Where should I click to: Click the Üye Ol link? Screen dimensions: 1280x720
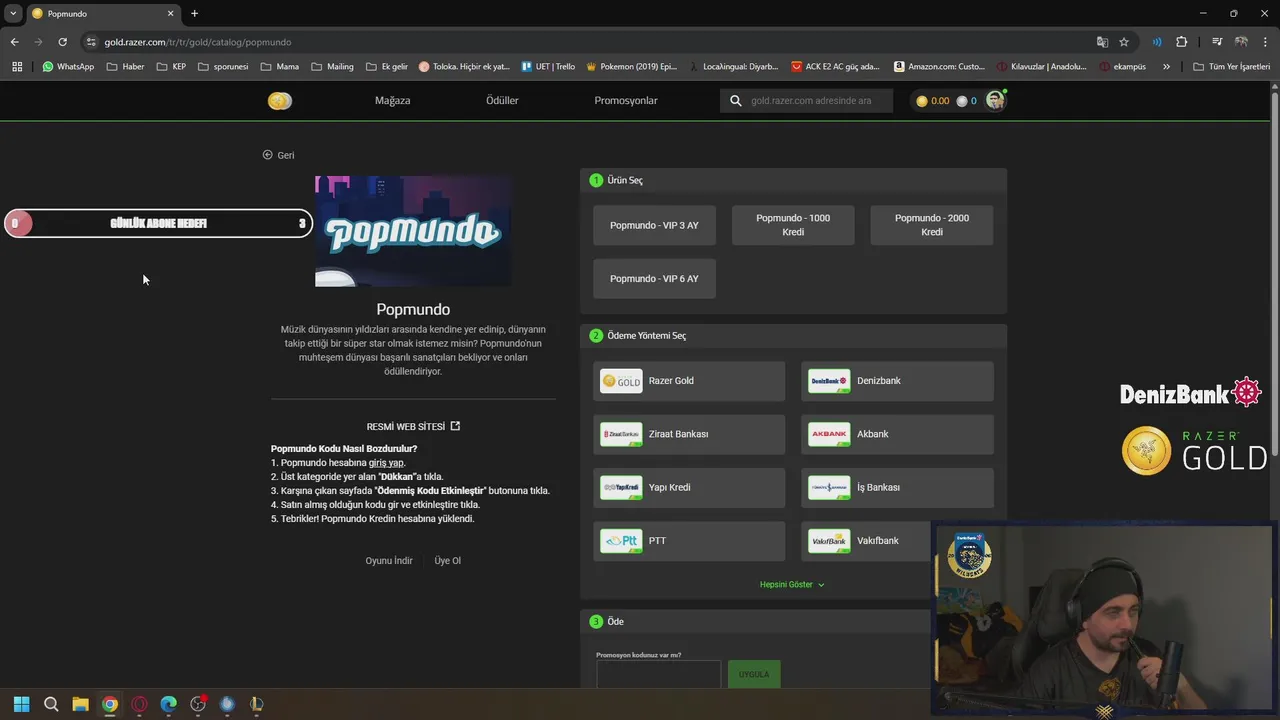[x=448, y=561]
